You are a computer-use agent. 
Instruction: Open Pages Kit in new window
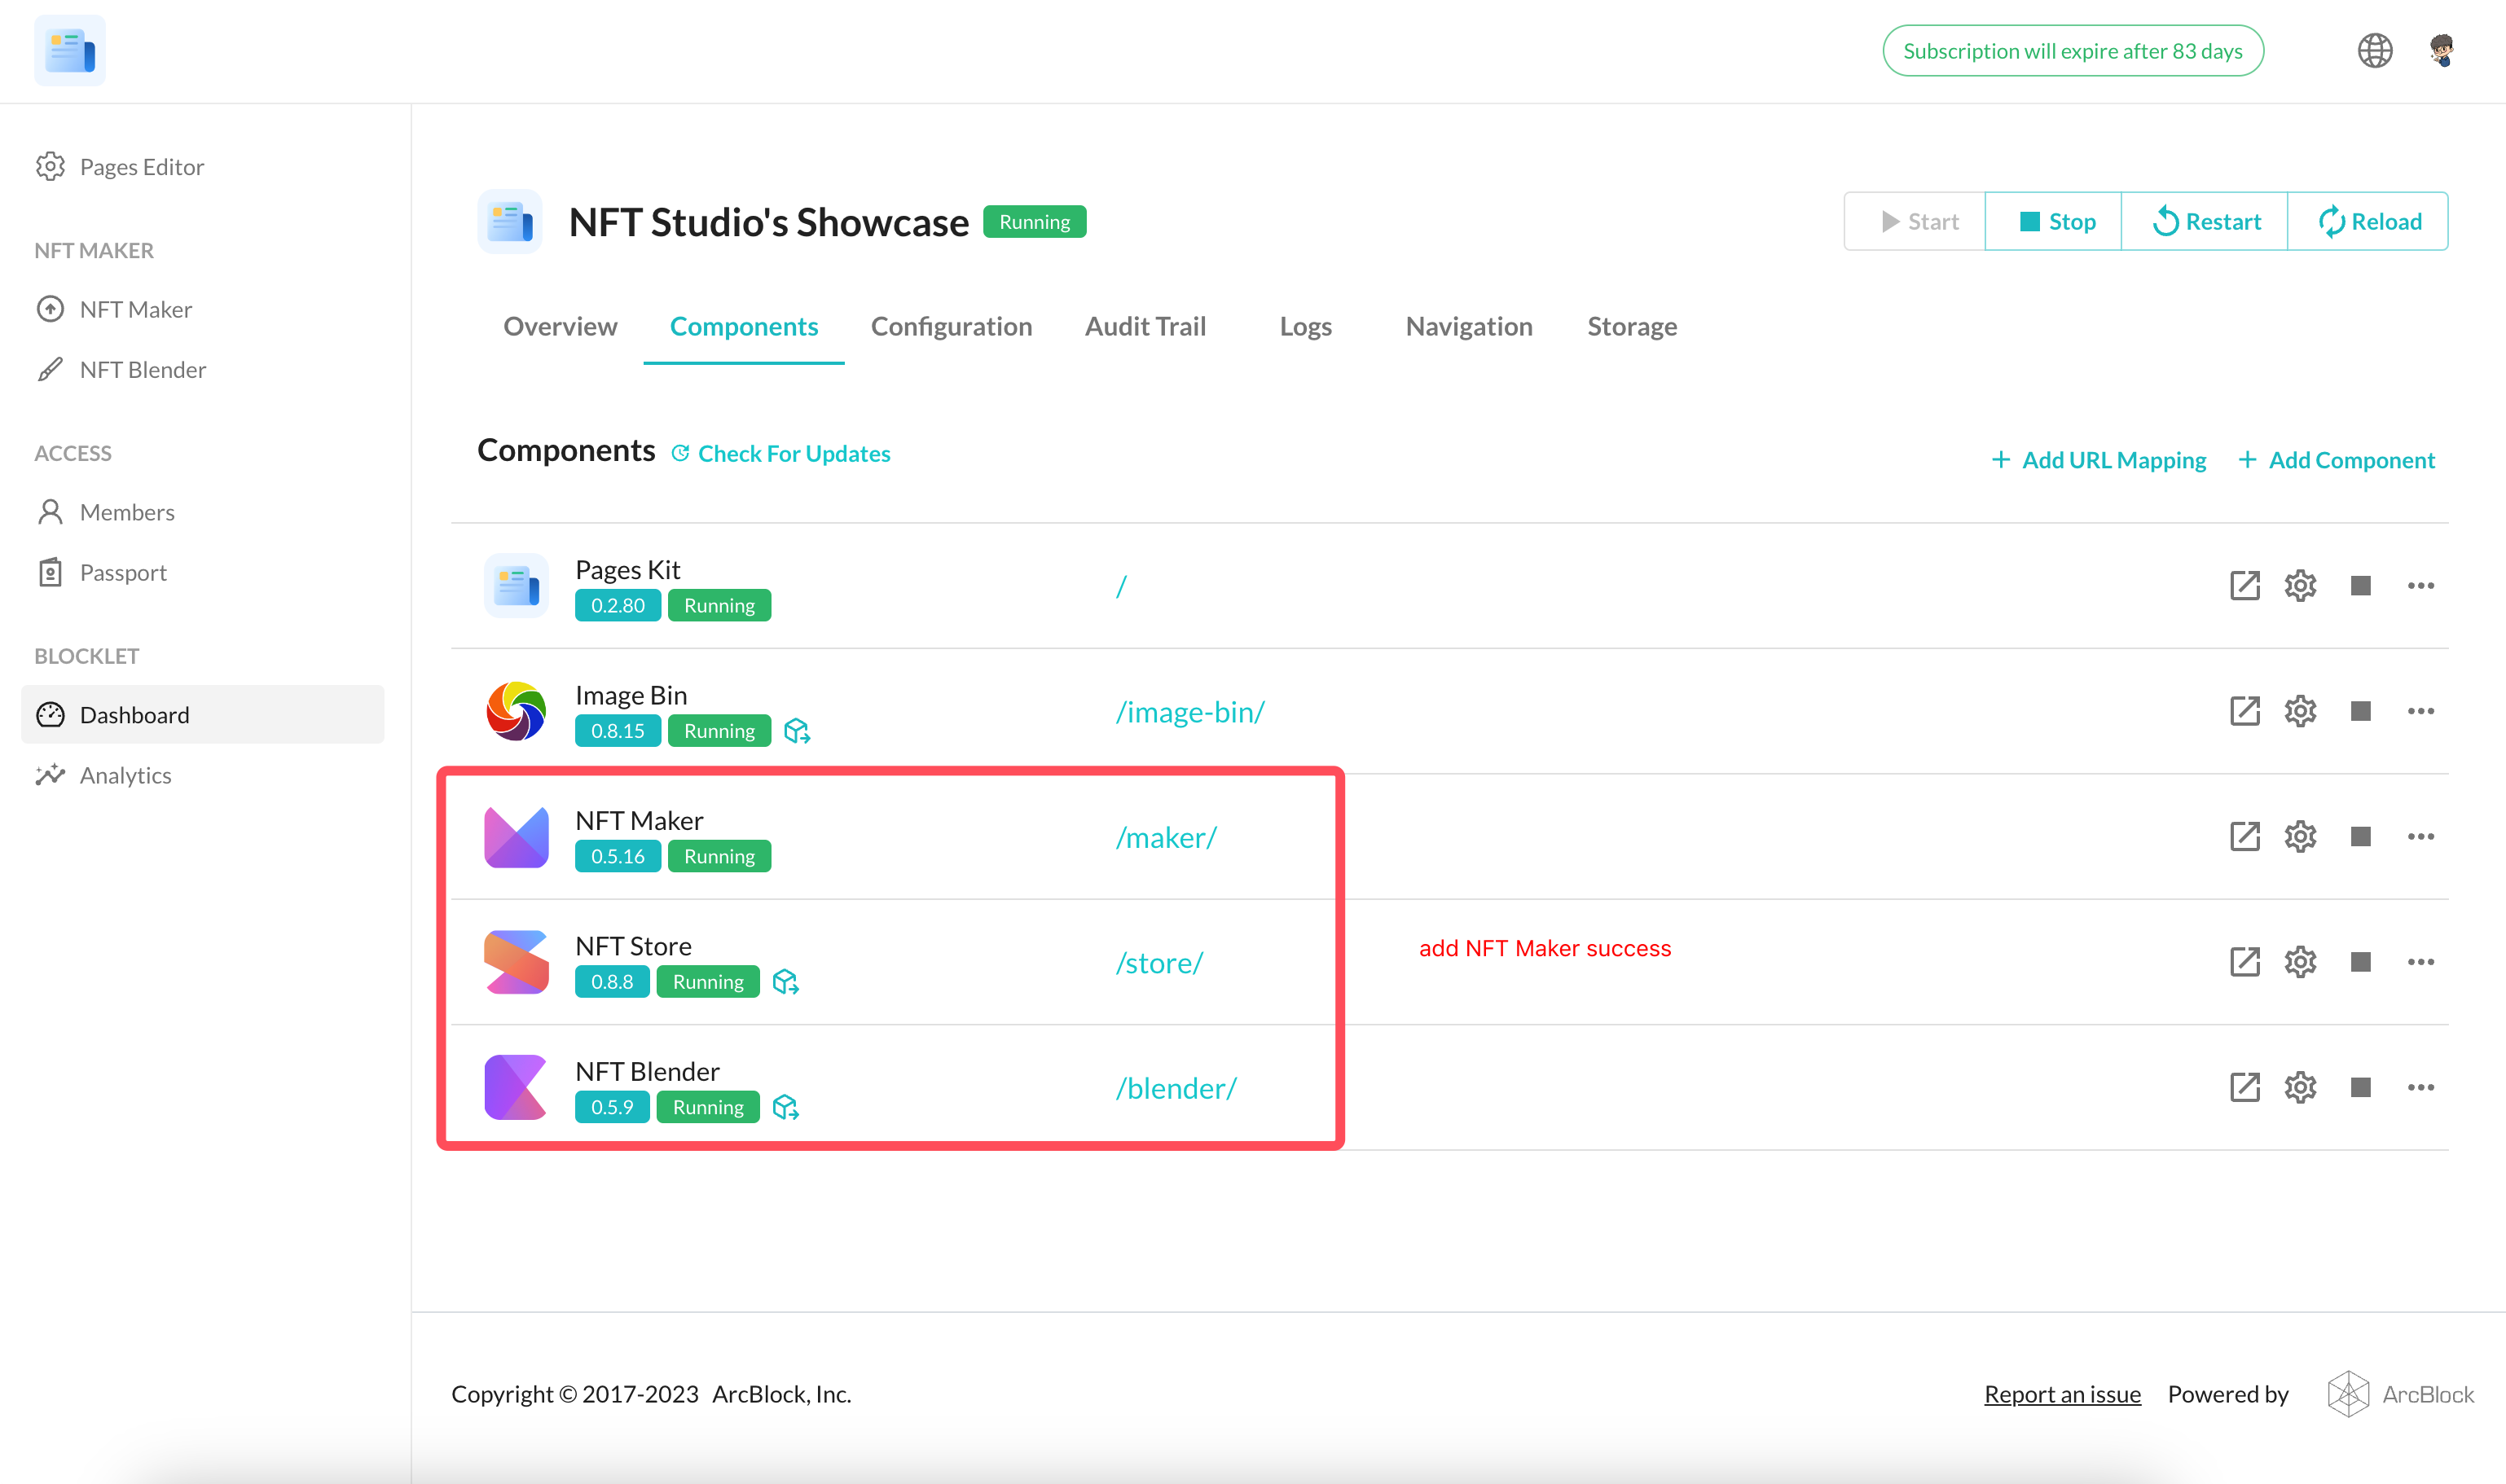2244,585
